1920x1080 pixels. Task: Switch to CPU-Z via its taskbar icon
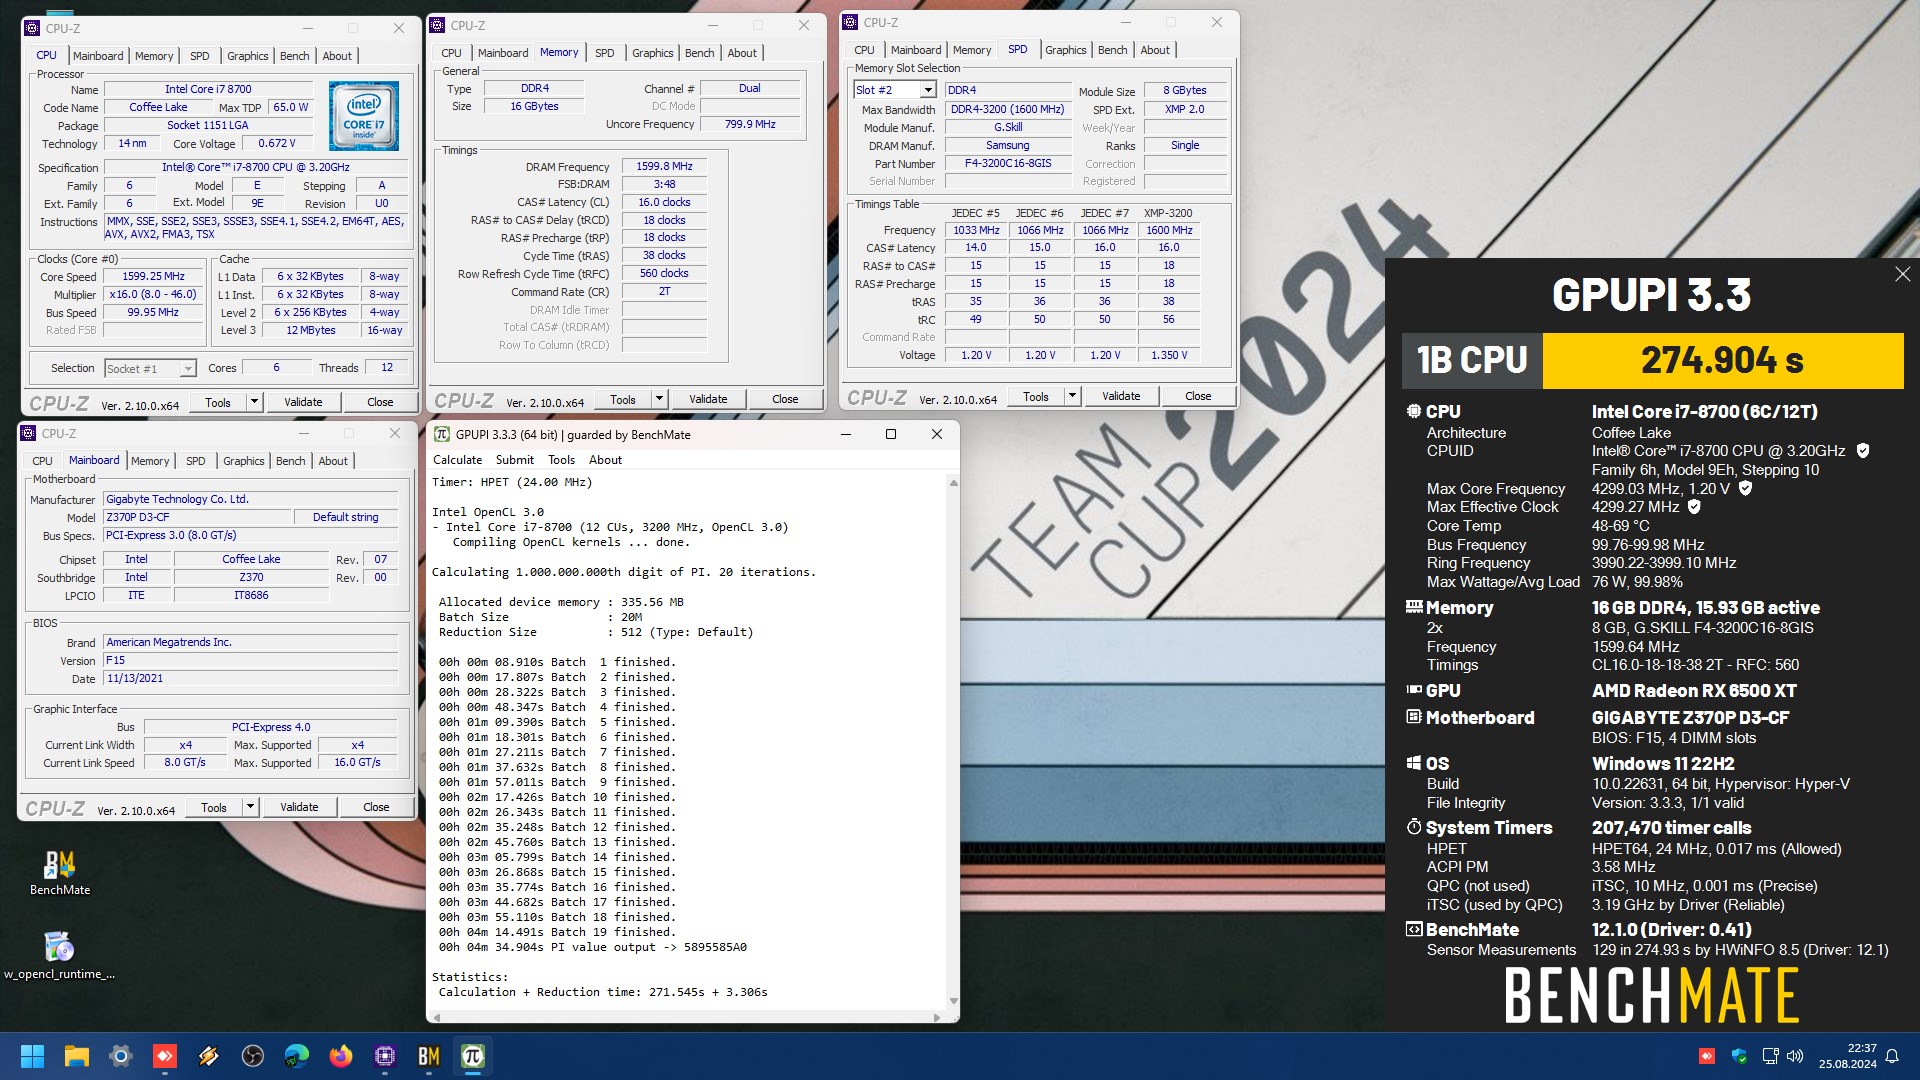[x=384, y=1056]
